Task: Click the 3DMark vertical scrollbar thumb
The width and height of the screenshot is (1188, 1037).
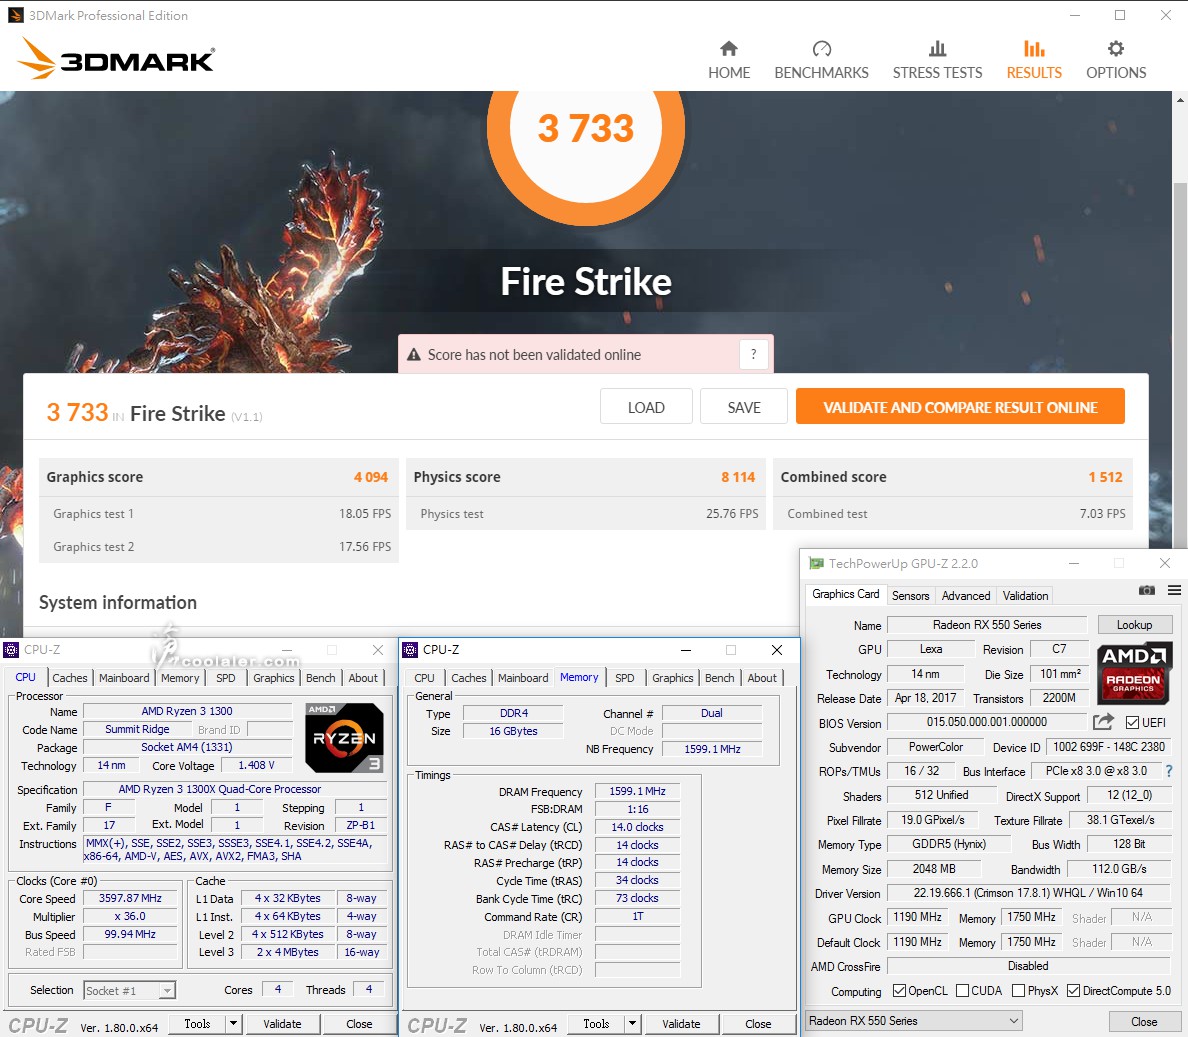Action: [x=1180, y=364]
